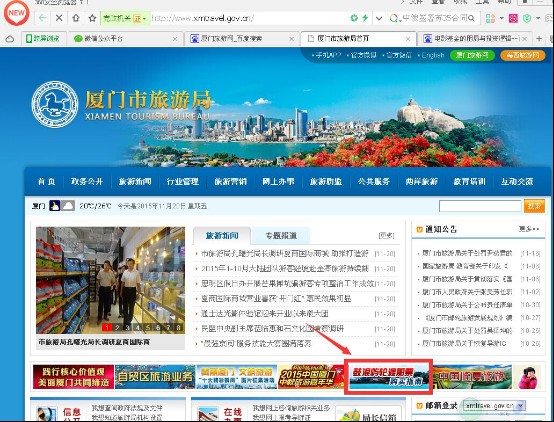Close the 厦门市旅游局首页 tab
Image resolution: width=554 pixels, height=422 pixels.
408,39
